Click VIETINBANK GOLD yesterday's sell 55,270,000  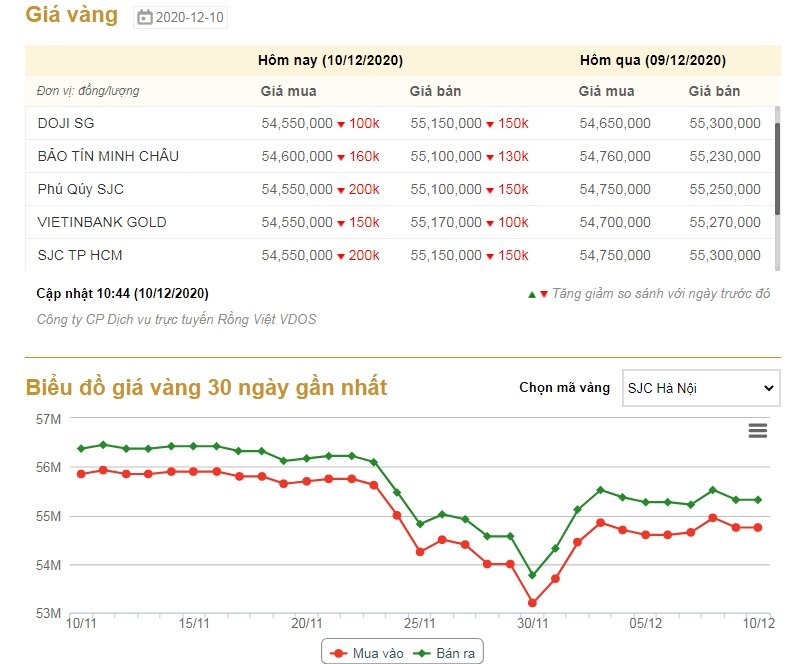click(725, 222)
